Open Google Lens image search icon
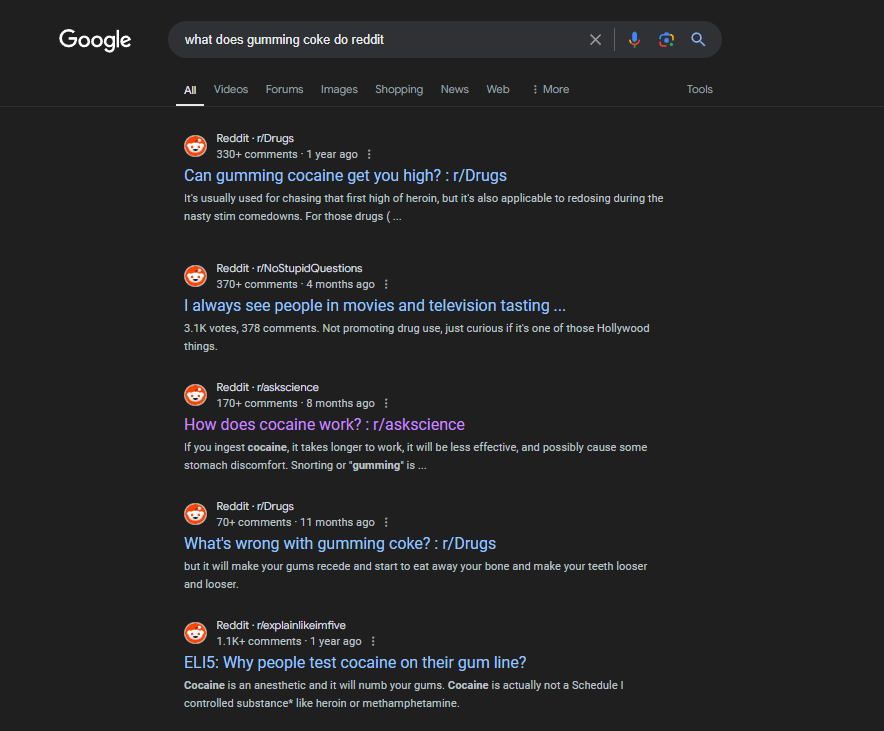Viewport: 884px width, 731px height. point(666,39)
